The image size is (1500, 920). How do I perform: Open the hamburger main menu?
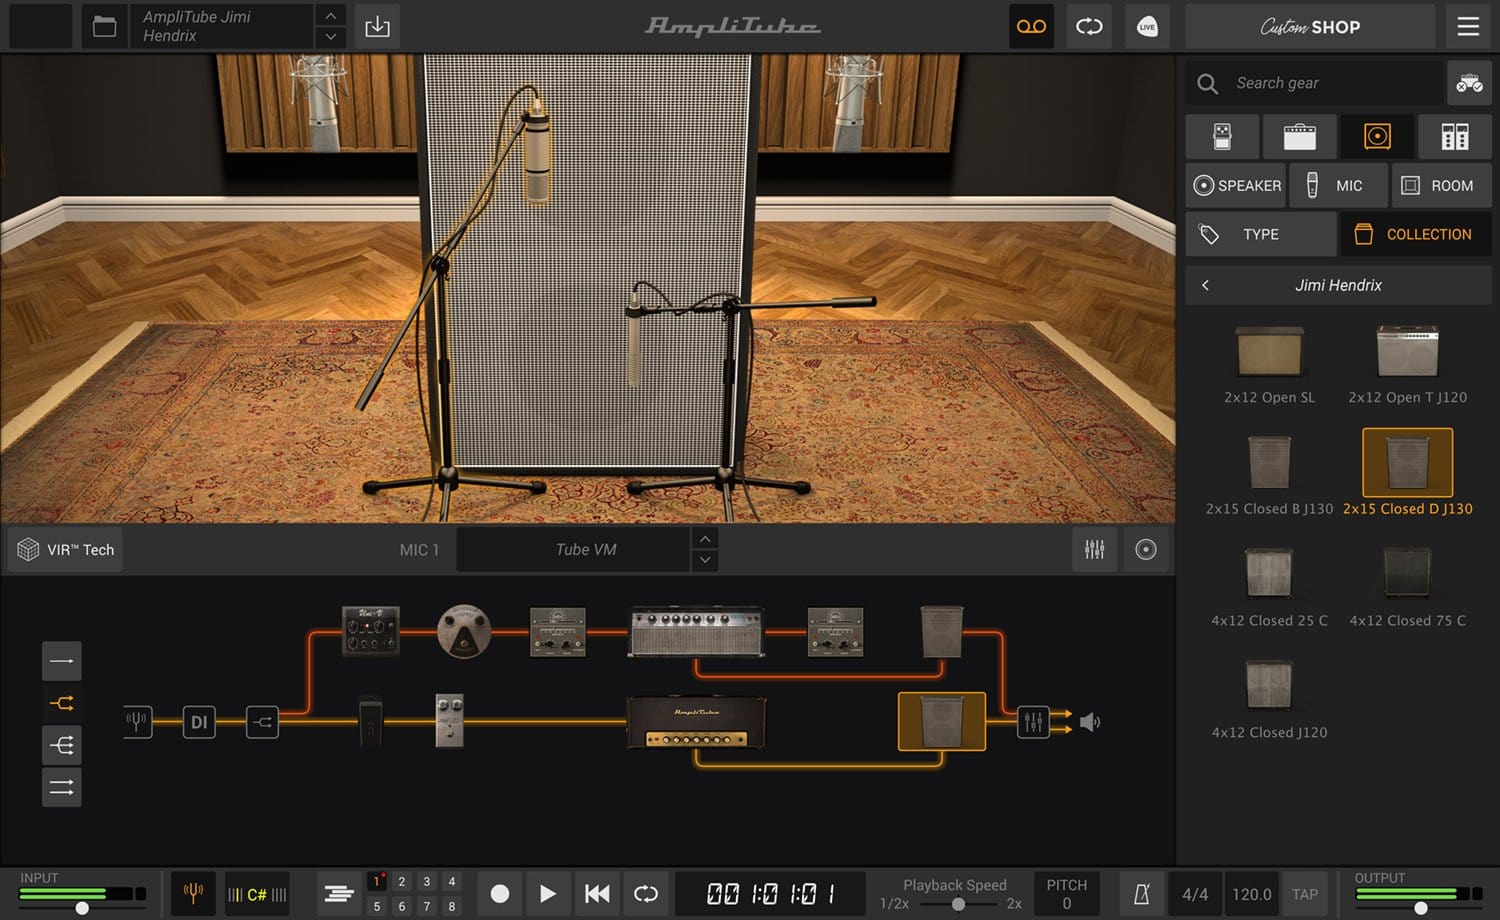pyautogui.click(x=1468, y=27)
